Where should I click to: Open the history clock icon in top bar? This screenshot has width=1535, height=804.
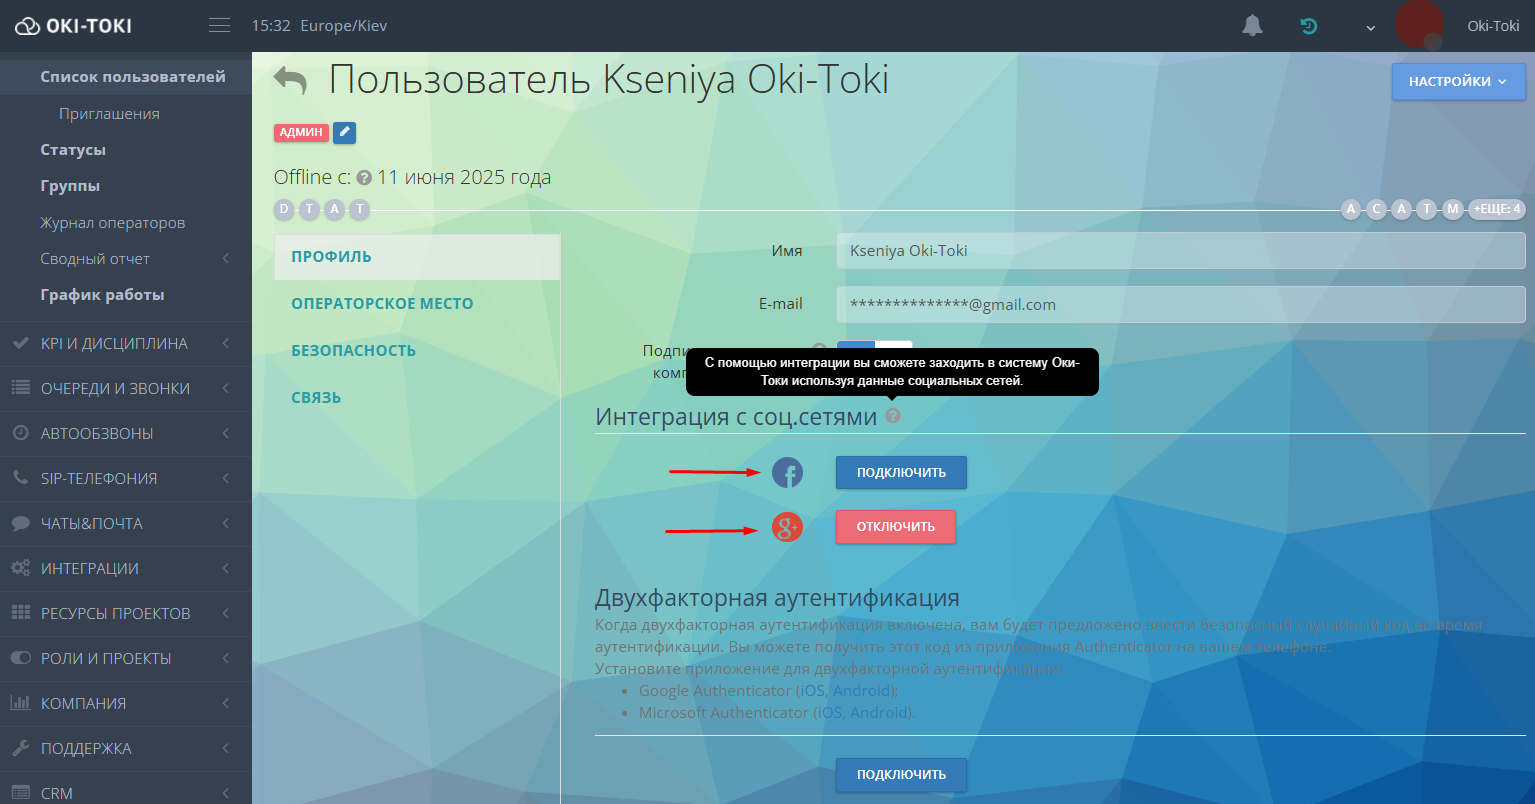tap(1309, 26)
